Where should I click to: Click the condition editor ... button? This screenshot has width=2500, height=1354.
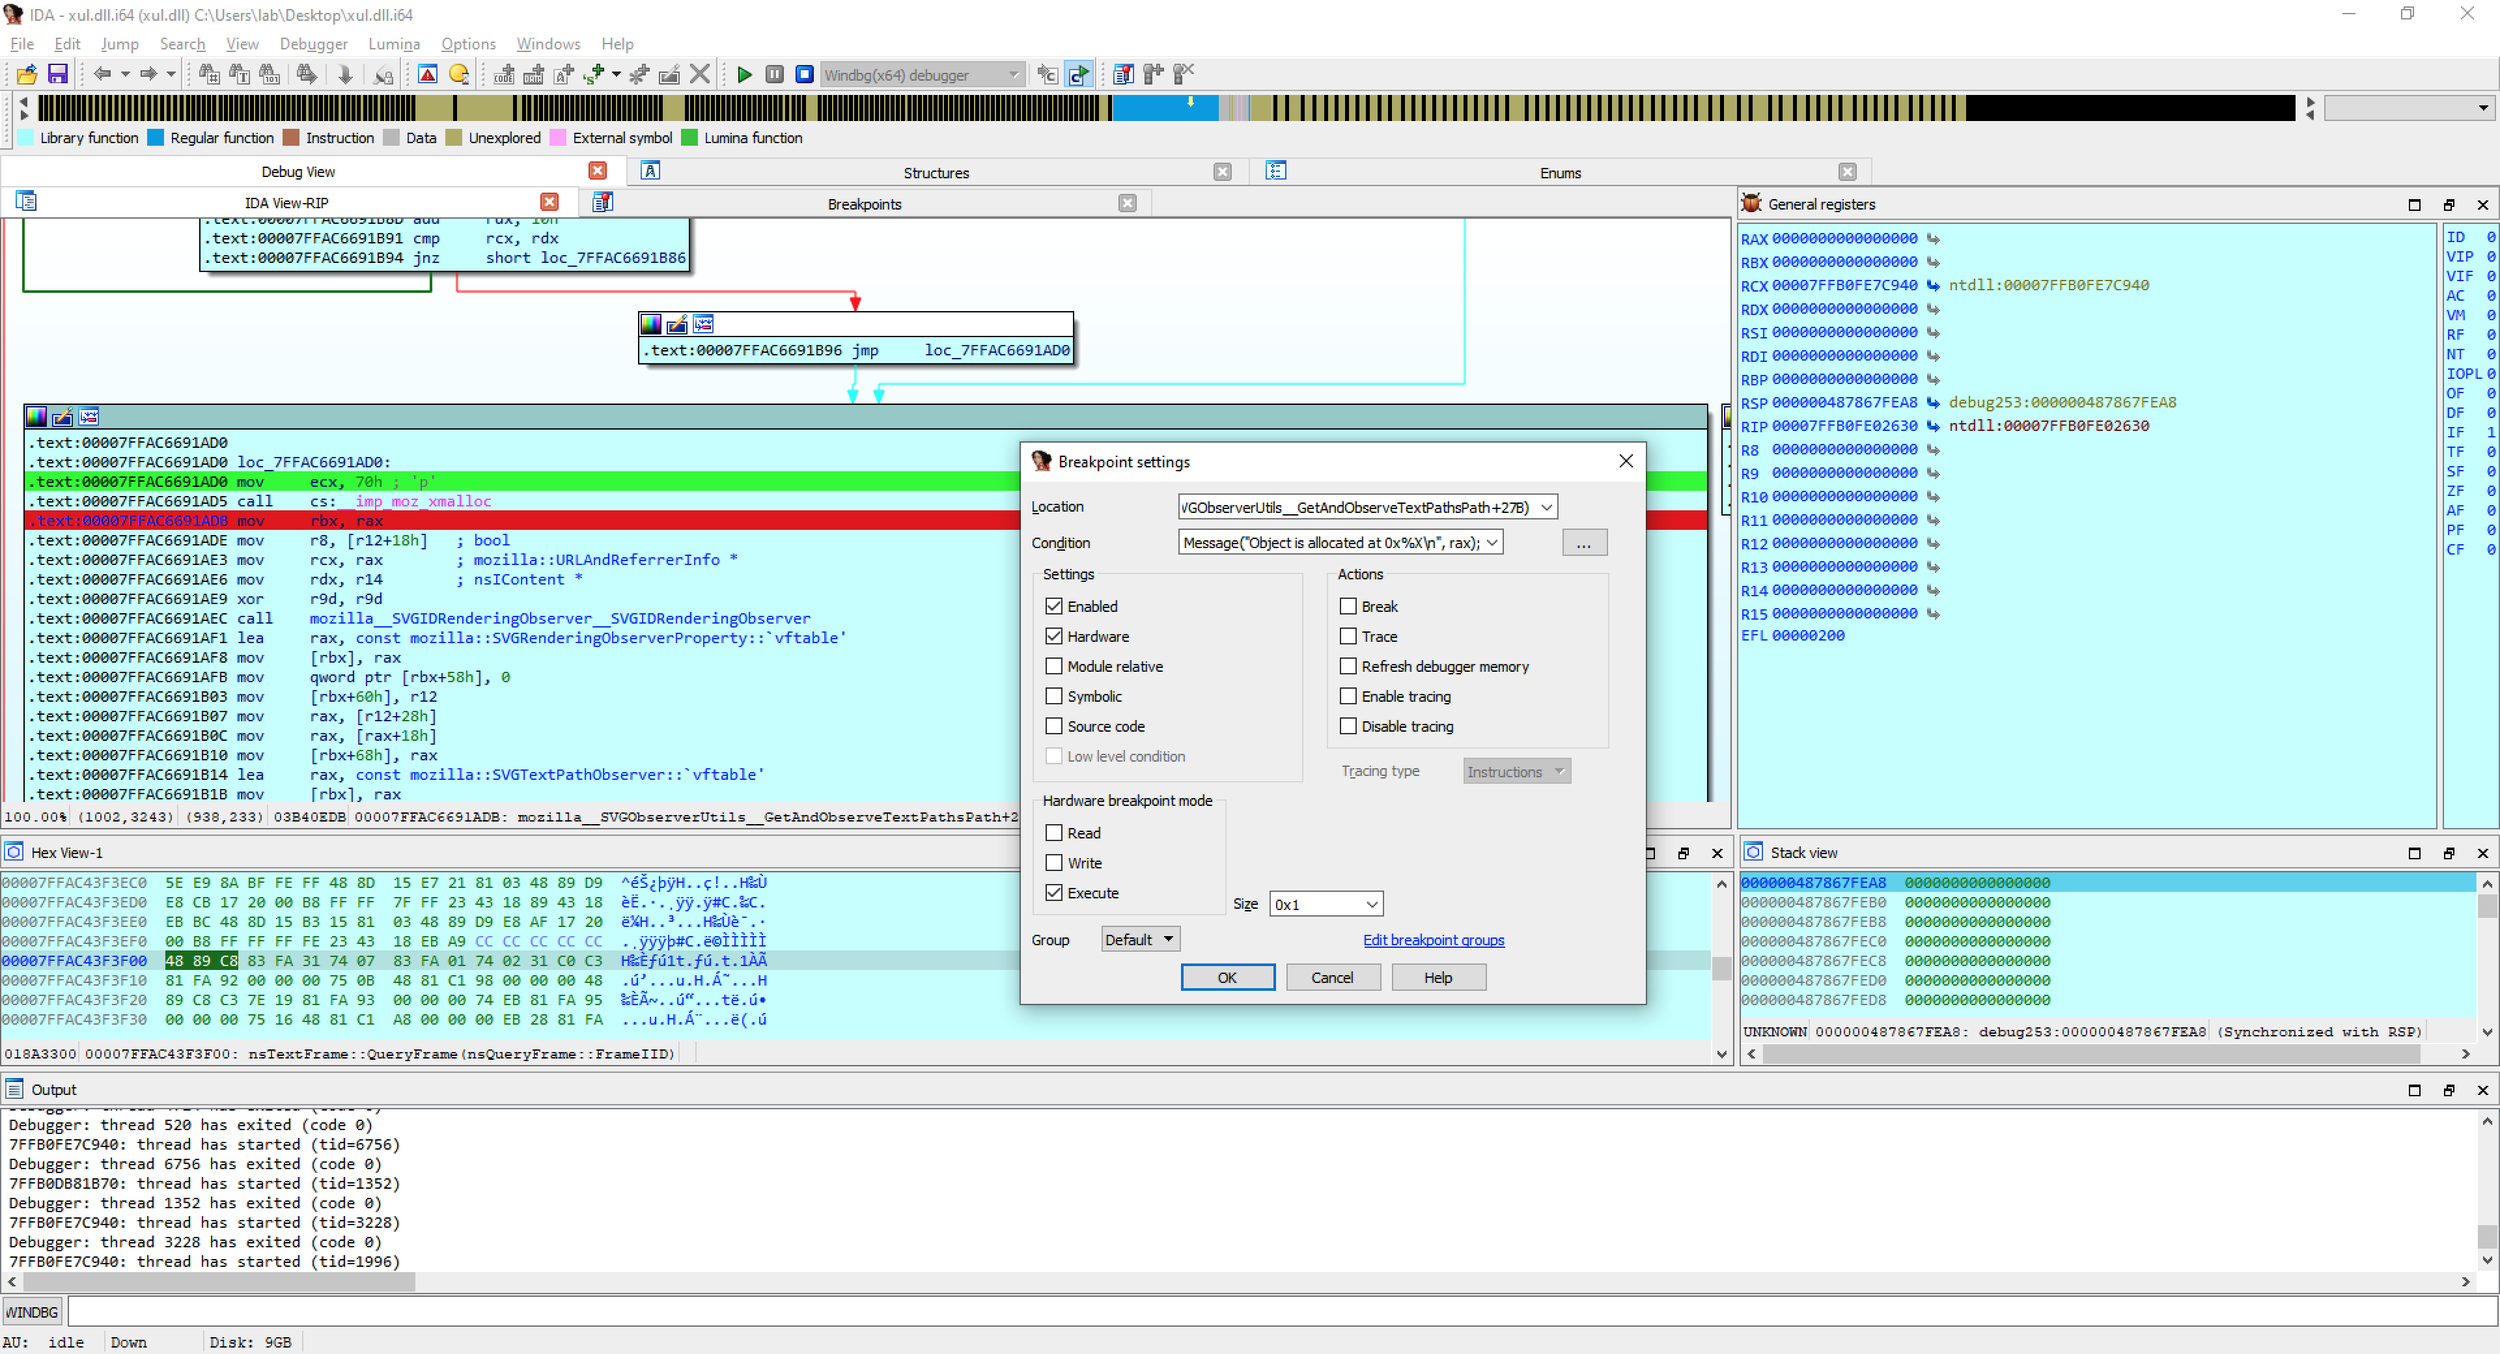[1584, 543]
